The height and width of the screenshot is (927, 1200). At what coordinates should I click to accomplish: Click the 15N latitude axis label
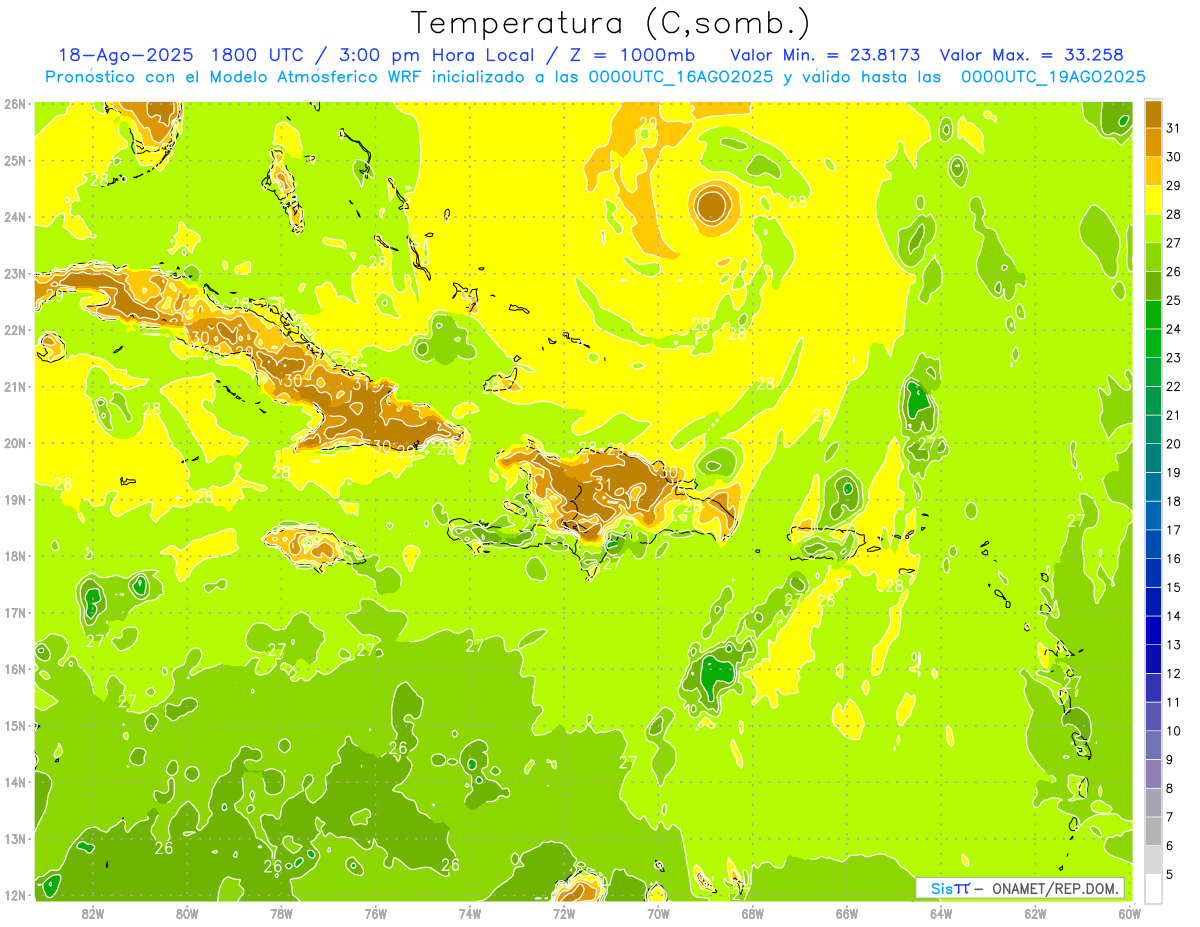pyautogui.click(x=15, y=725)
